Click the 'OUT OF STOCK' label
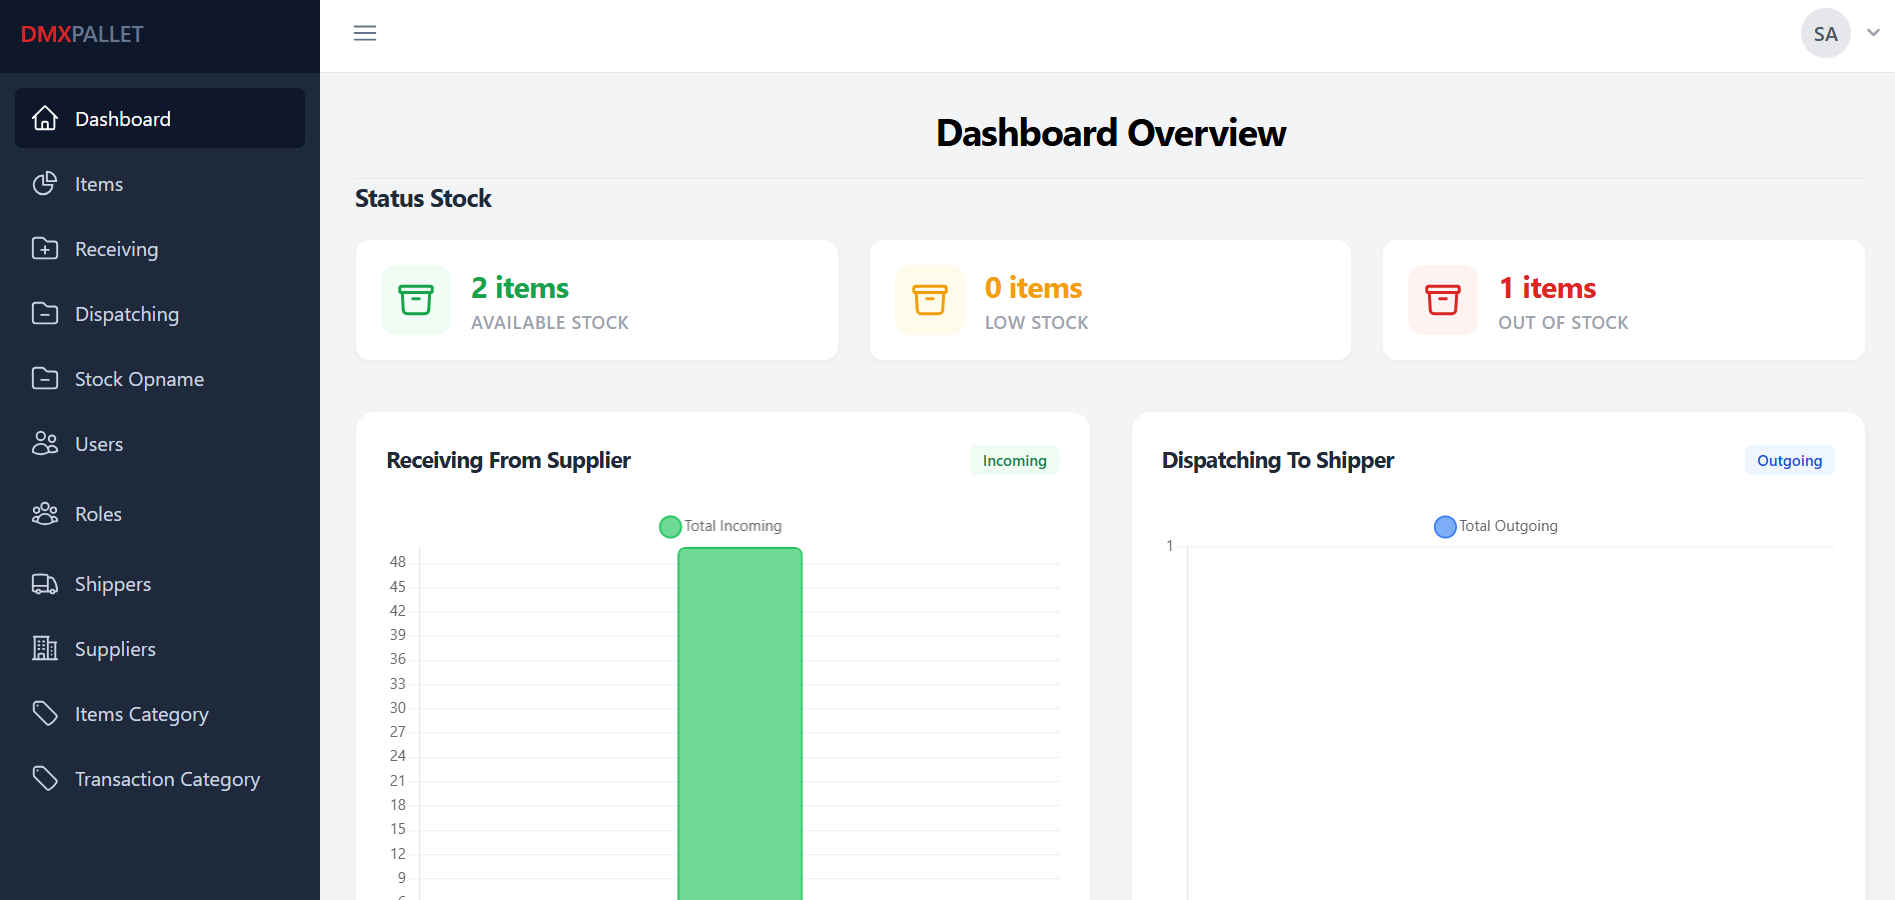This screenshot has height=900, width=1895. pyautogui.click(x=1563, y=323)
